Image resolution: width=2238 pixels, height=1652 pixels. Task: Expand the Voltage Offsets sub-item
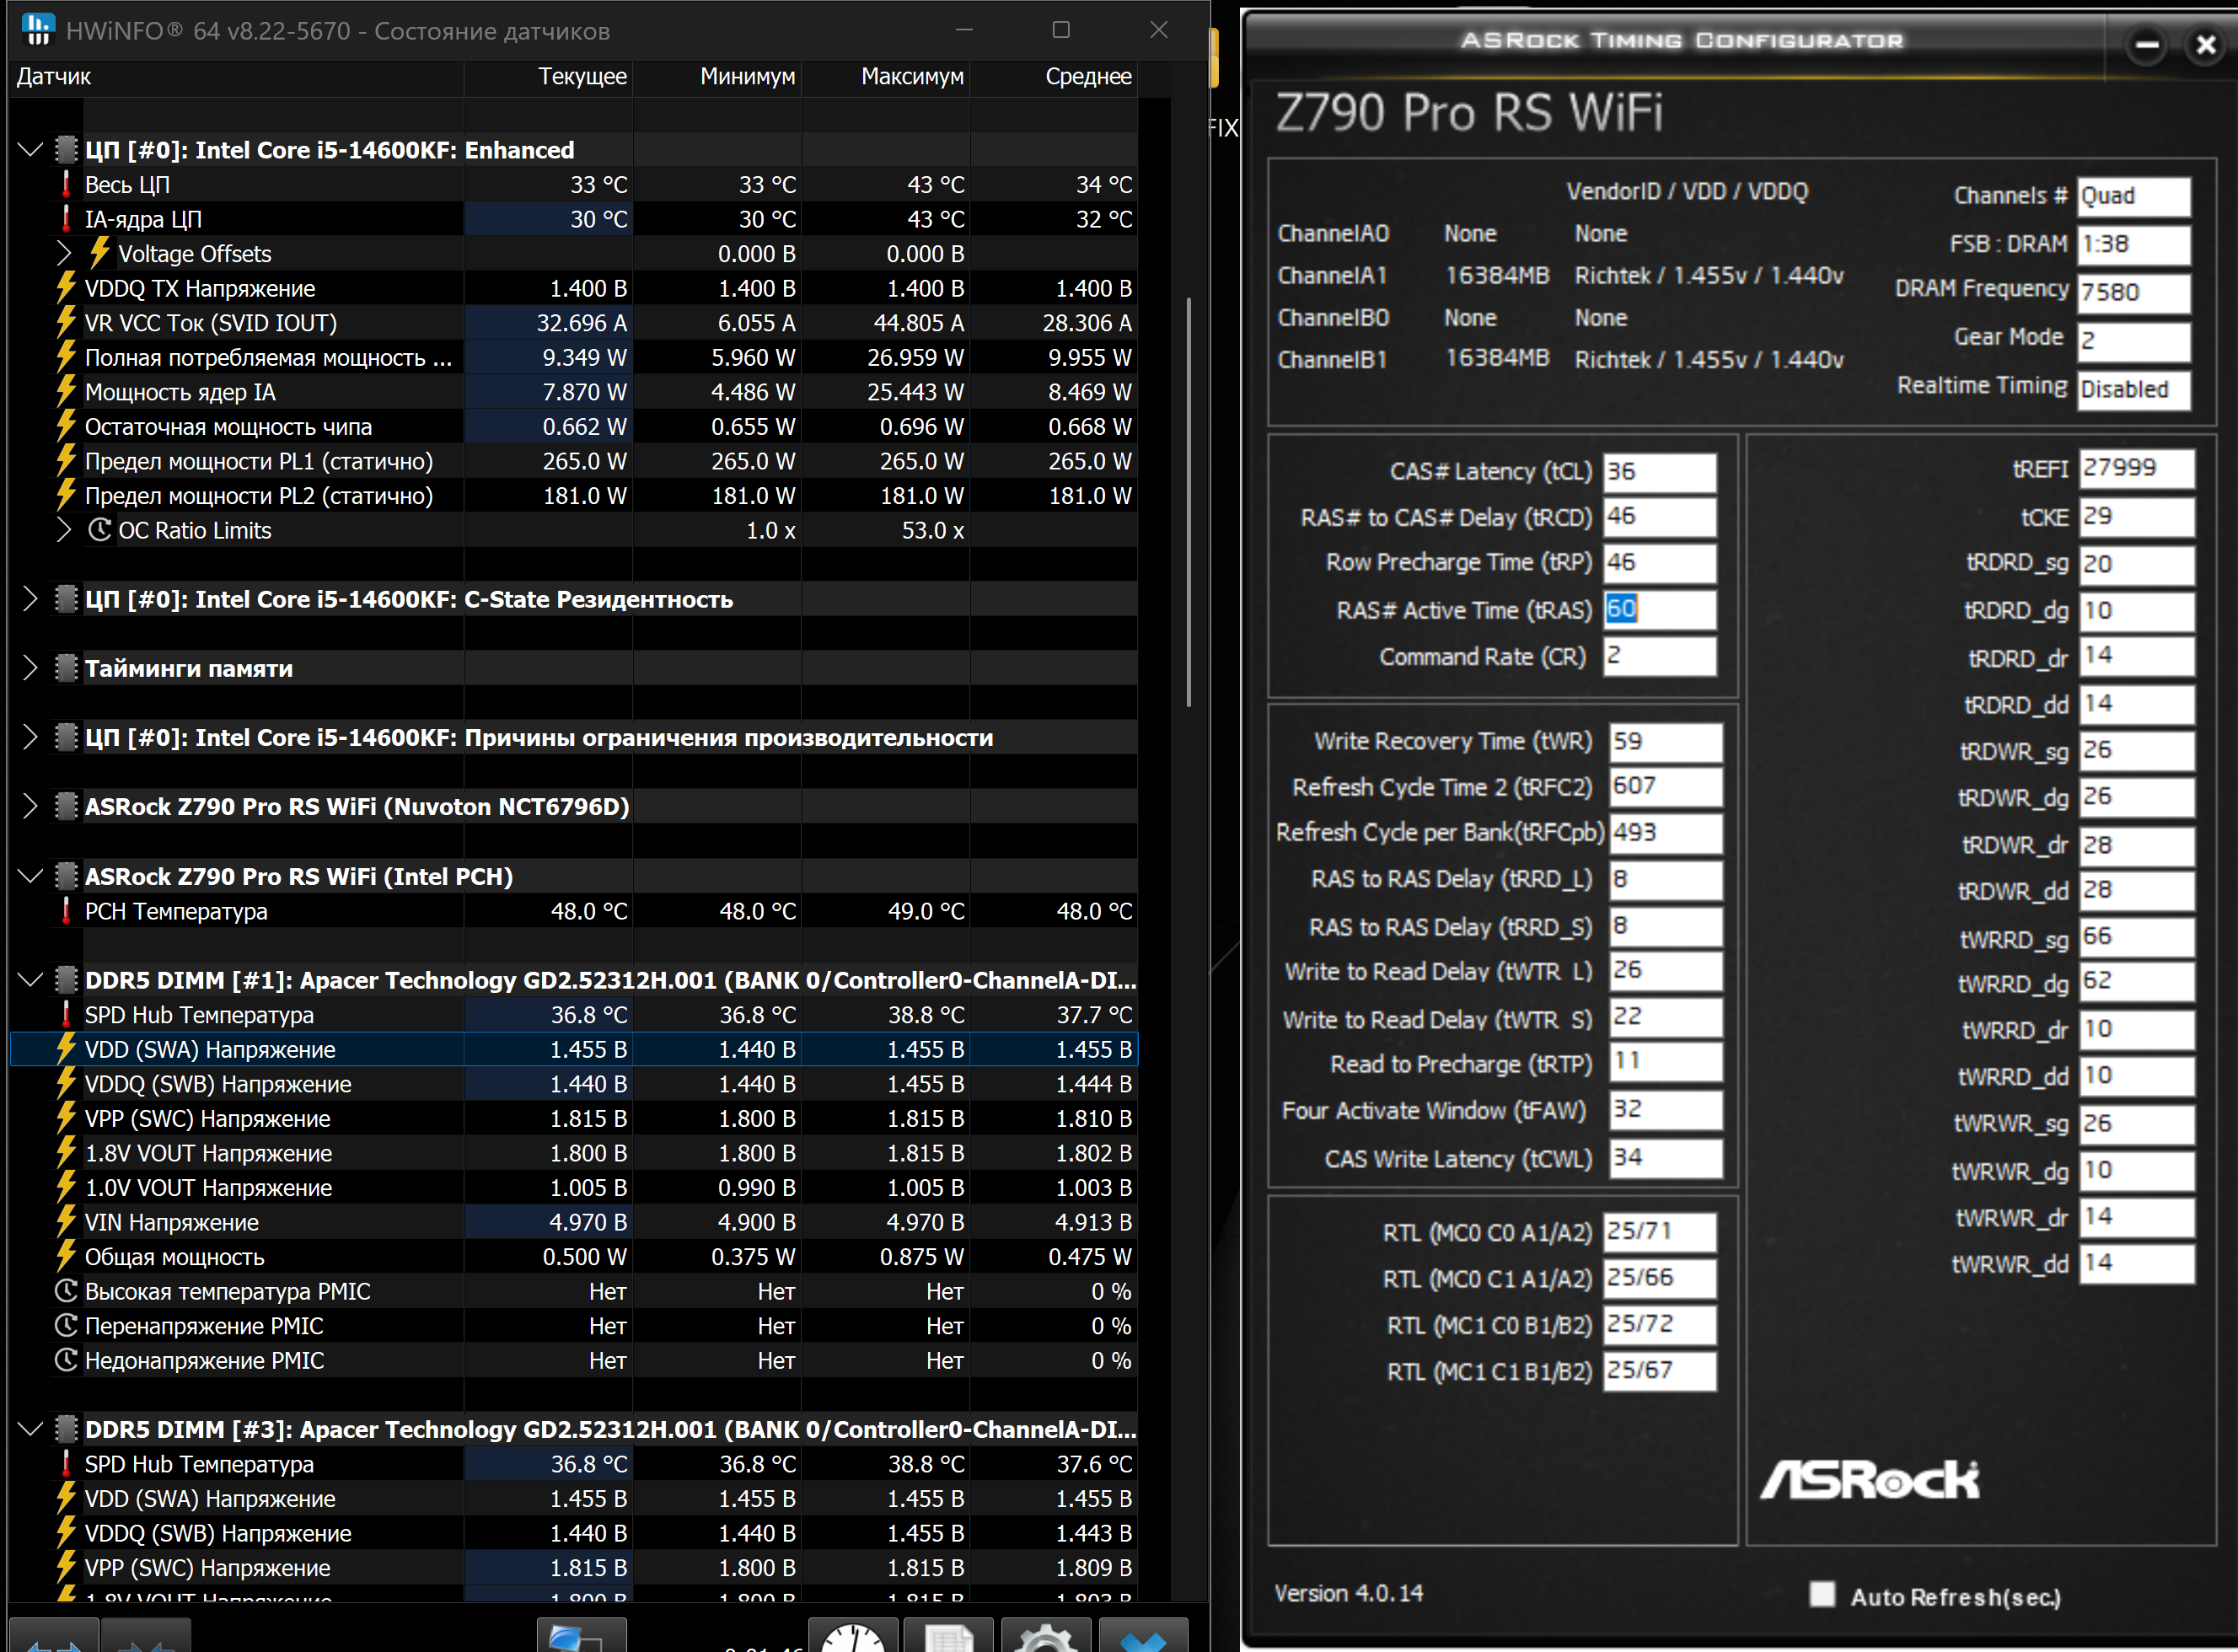[64, 253]
